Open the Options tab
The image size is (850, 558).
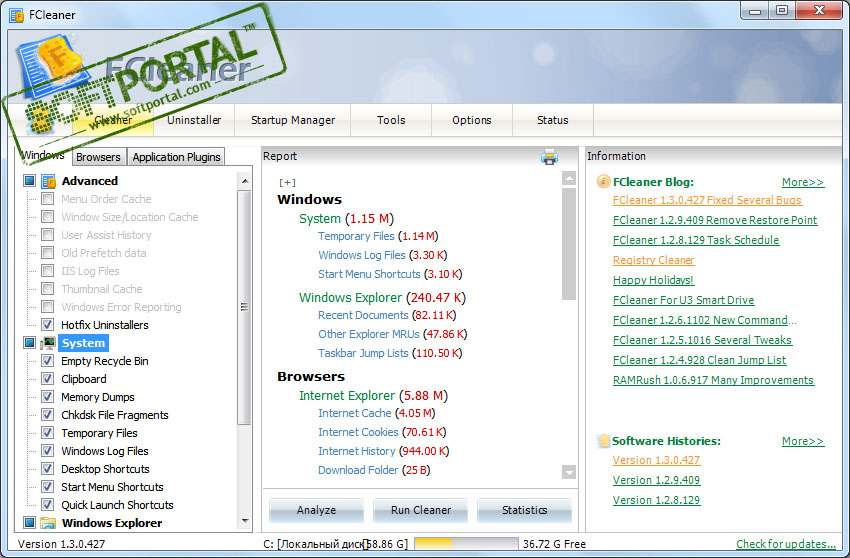(x=472, y=120)
